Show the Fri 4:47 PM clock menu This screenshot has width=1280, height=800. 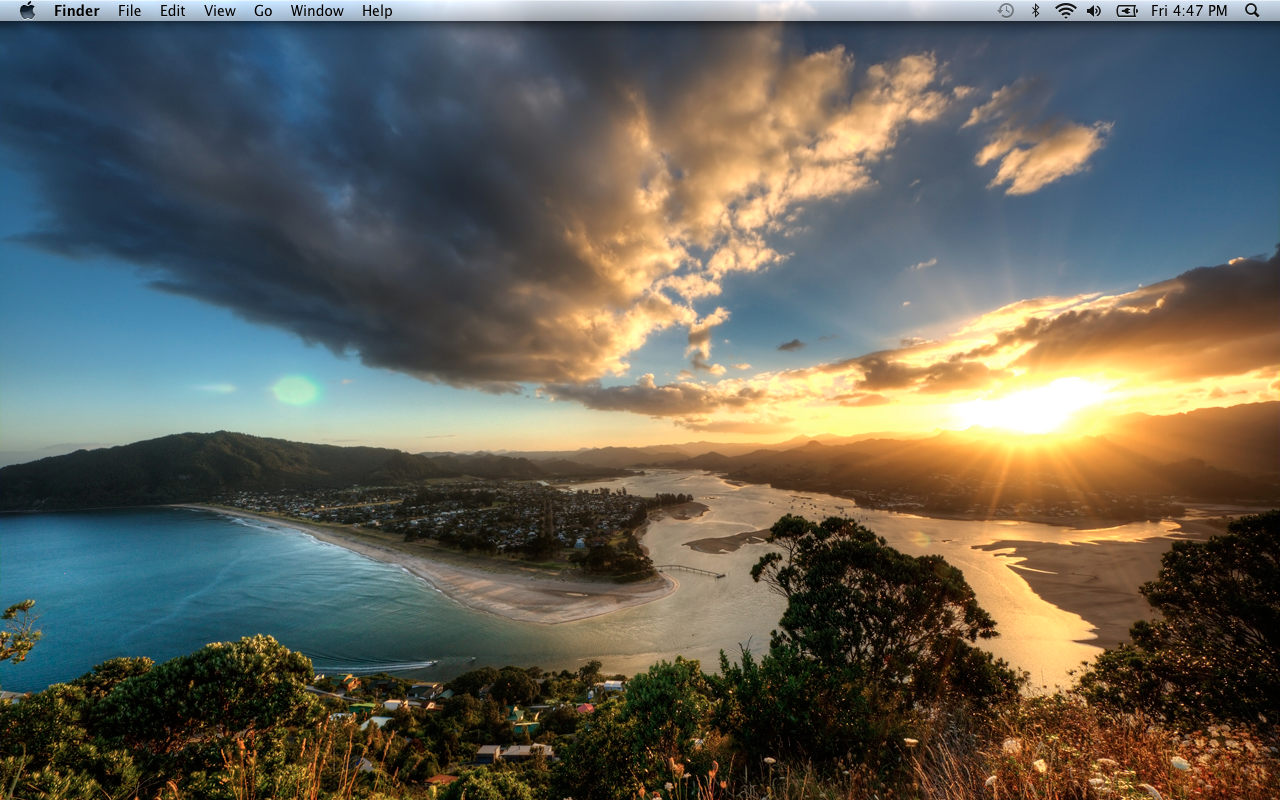[x=1189, y=11]
